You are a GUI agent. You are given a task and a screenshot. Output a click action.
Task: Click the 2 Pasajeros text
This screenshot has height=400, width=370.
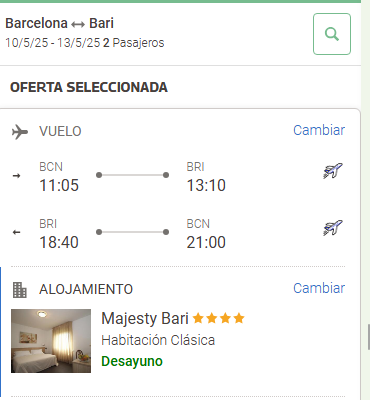[133, 43]
